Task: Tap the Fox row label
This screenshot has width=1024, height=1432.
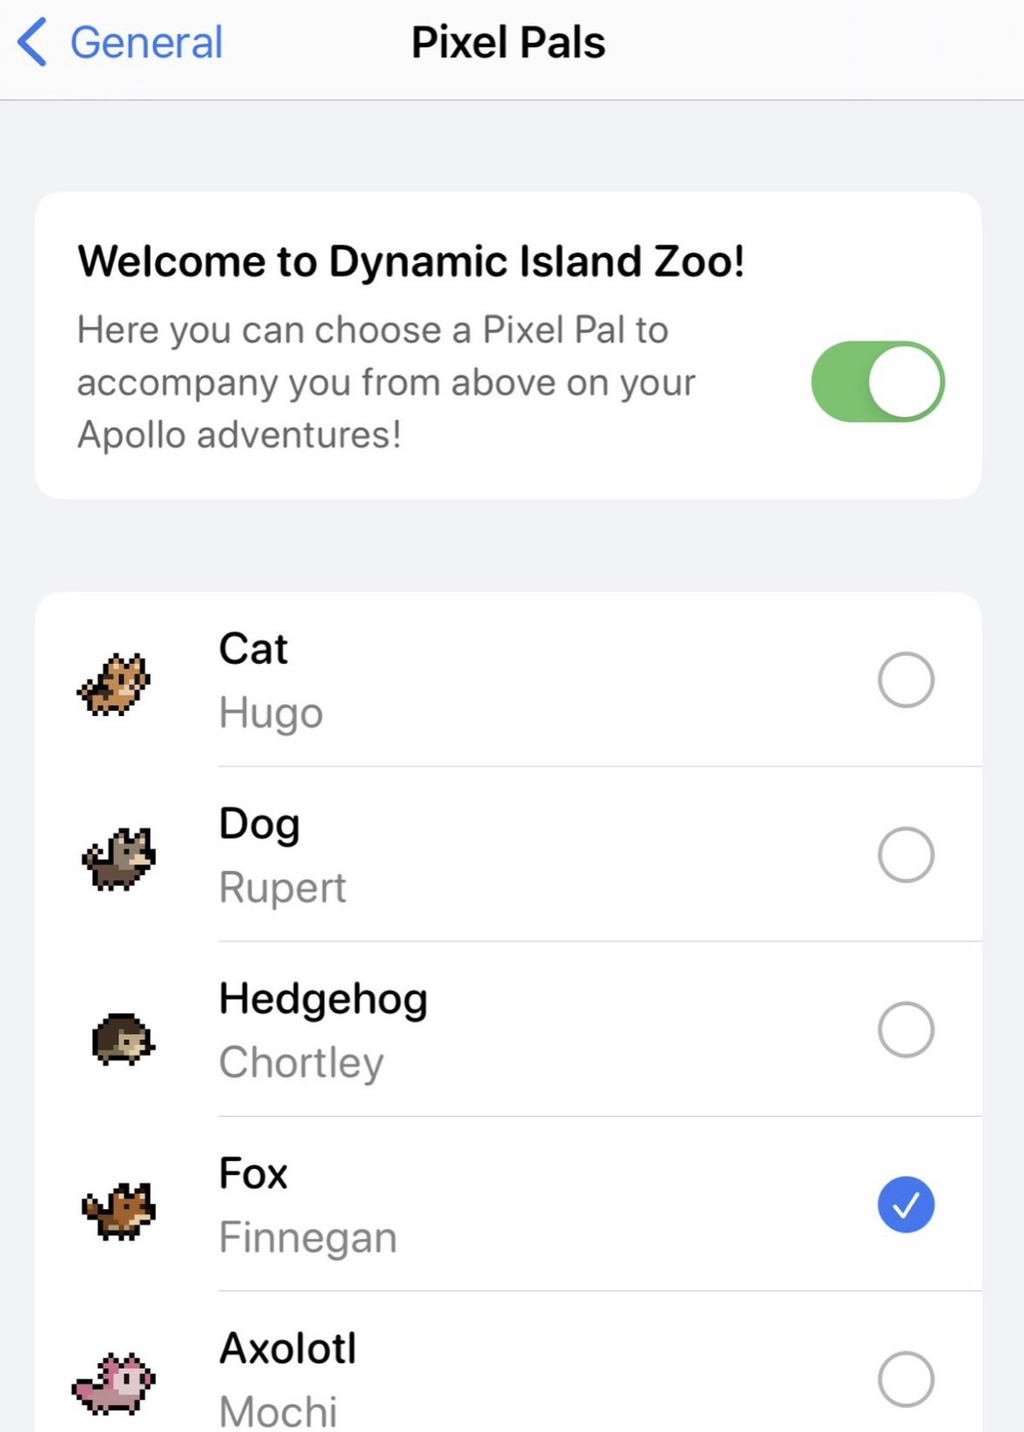Action: tap(253, 1174)
